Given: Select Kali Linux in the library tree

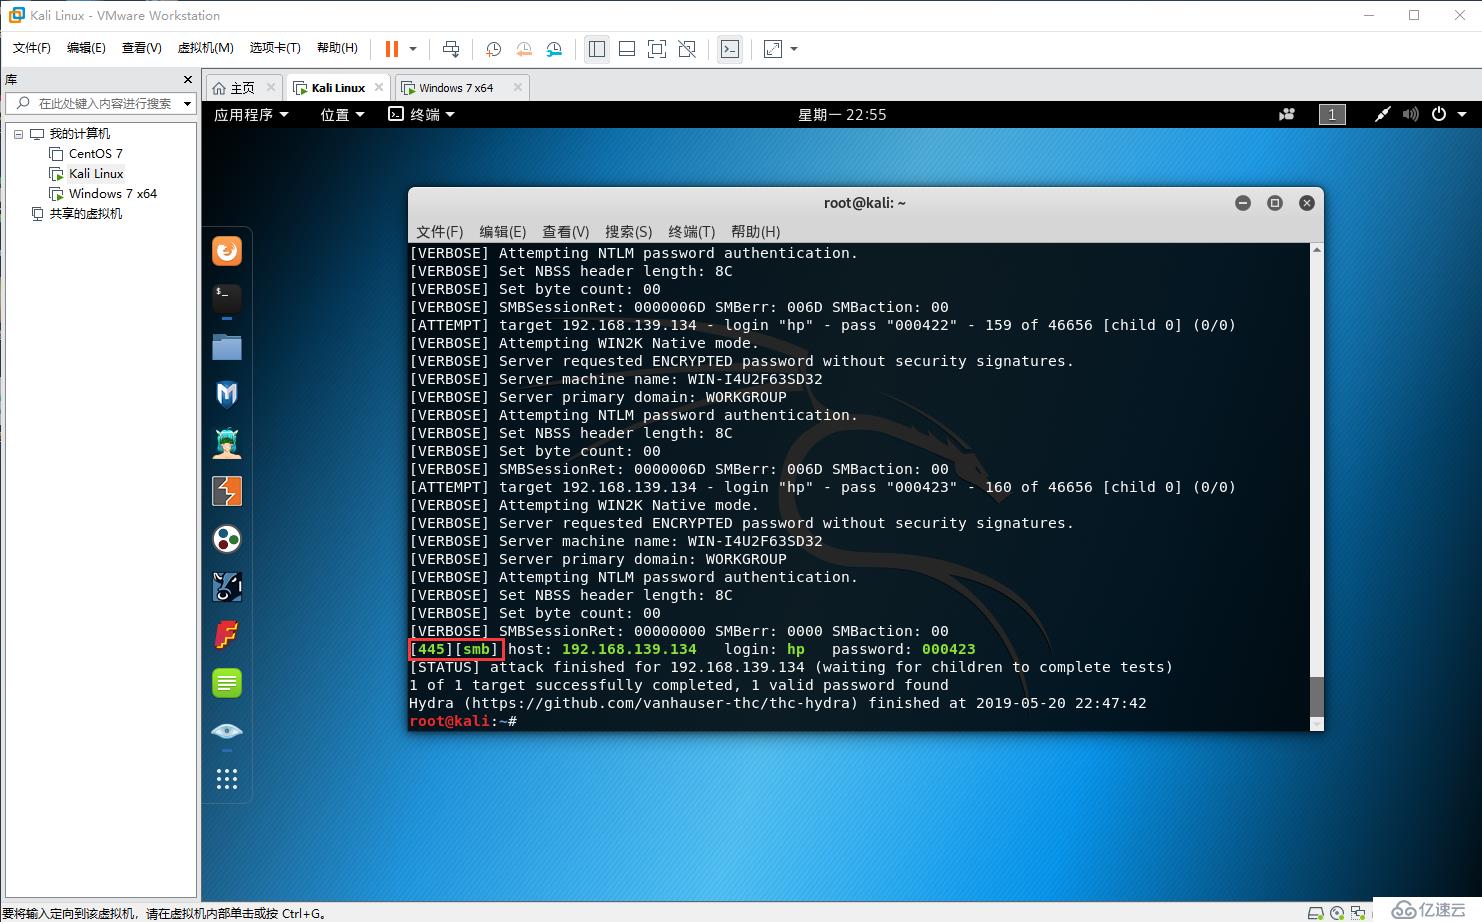Looking at the screenshot, I should [x=96, y=174].
